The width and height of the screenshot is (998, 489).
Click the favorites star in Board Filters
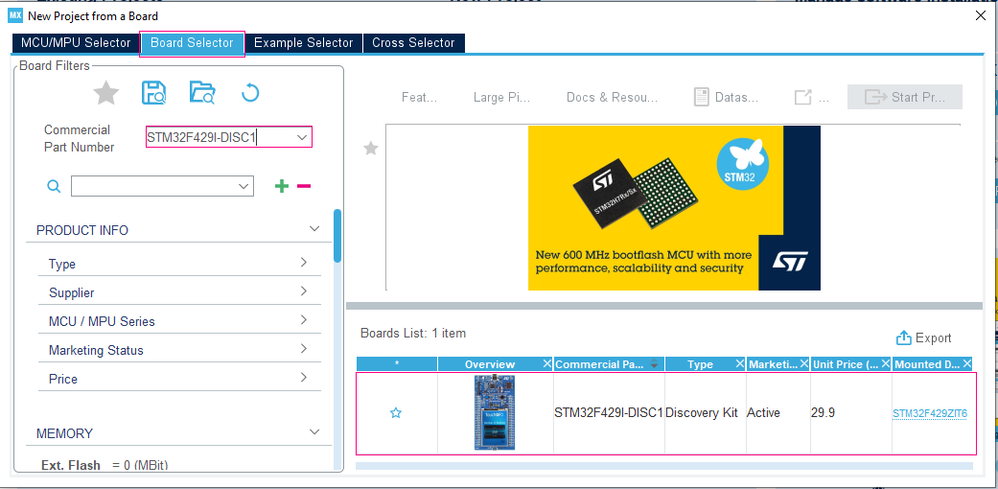pos(106,94)
